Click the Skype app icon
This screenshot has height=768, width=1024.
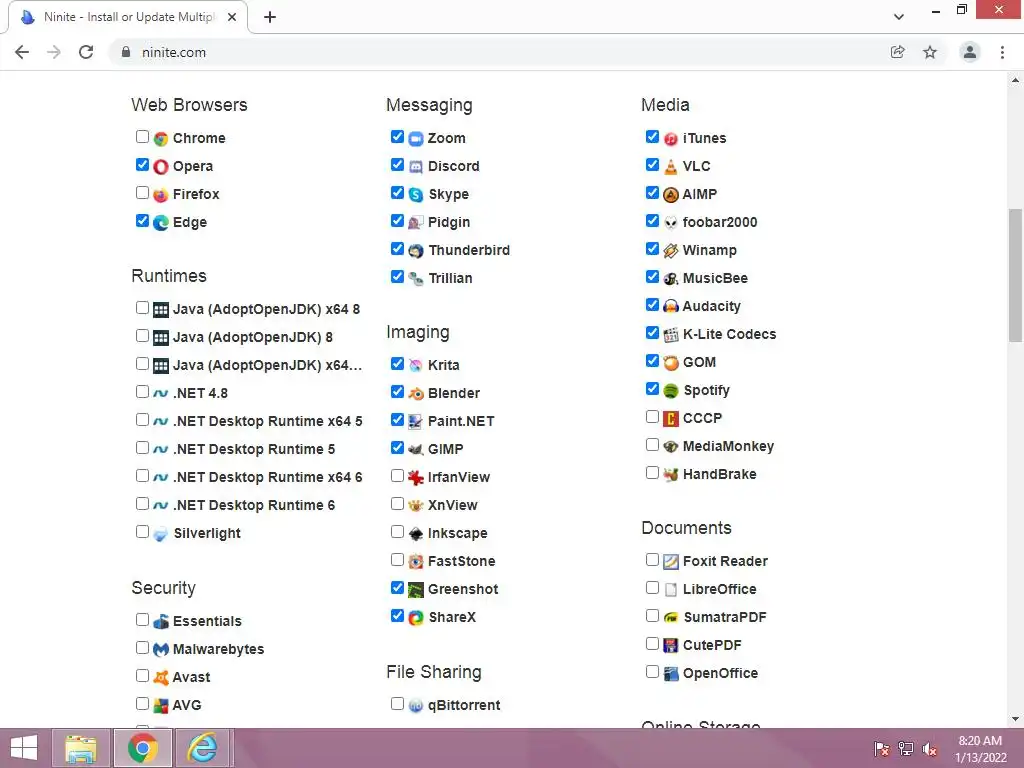point(416,195)
